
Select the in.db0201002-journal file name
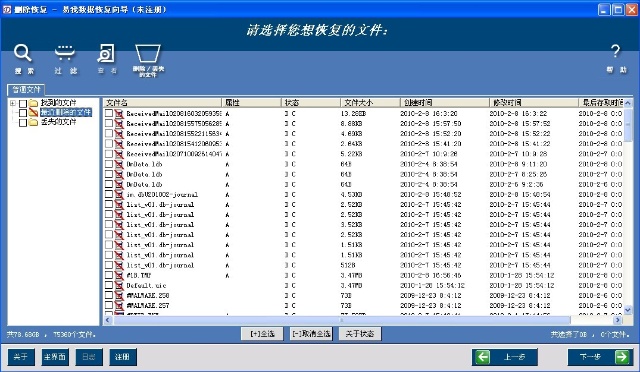(x=162, y=194)
